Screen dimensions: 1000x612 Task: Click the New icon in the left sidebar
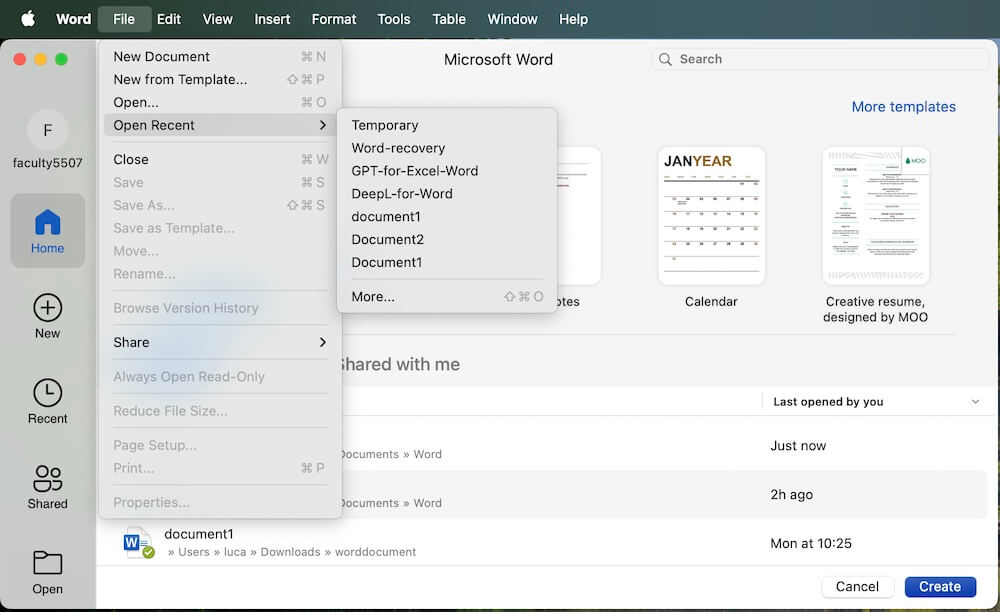pos(47,308)
